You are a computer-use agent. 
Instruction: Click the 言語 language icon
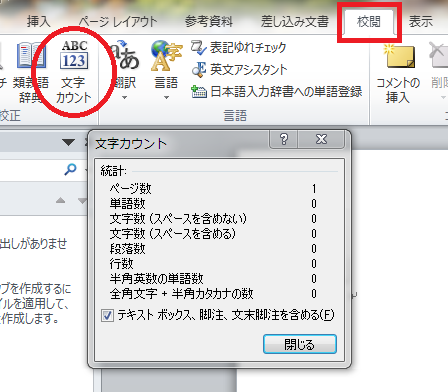166,57
